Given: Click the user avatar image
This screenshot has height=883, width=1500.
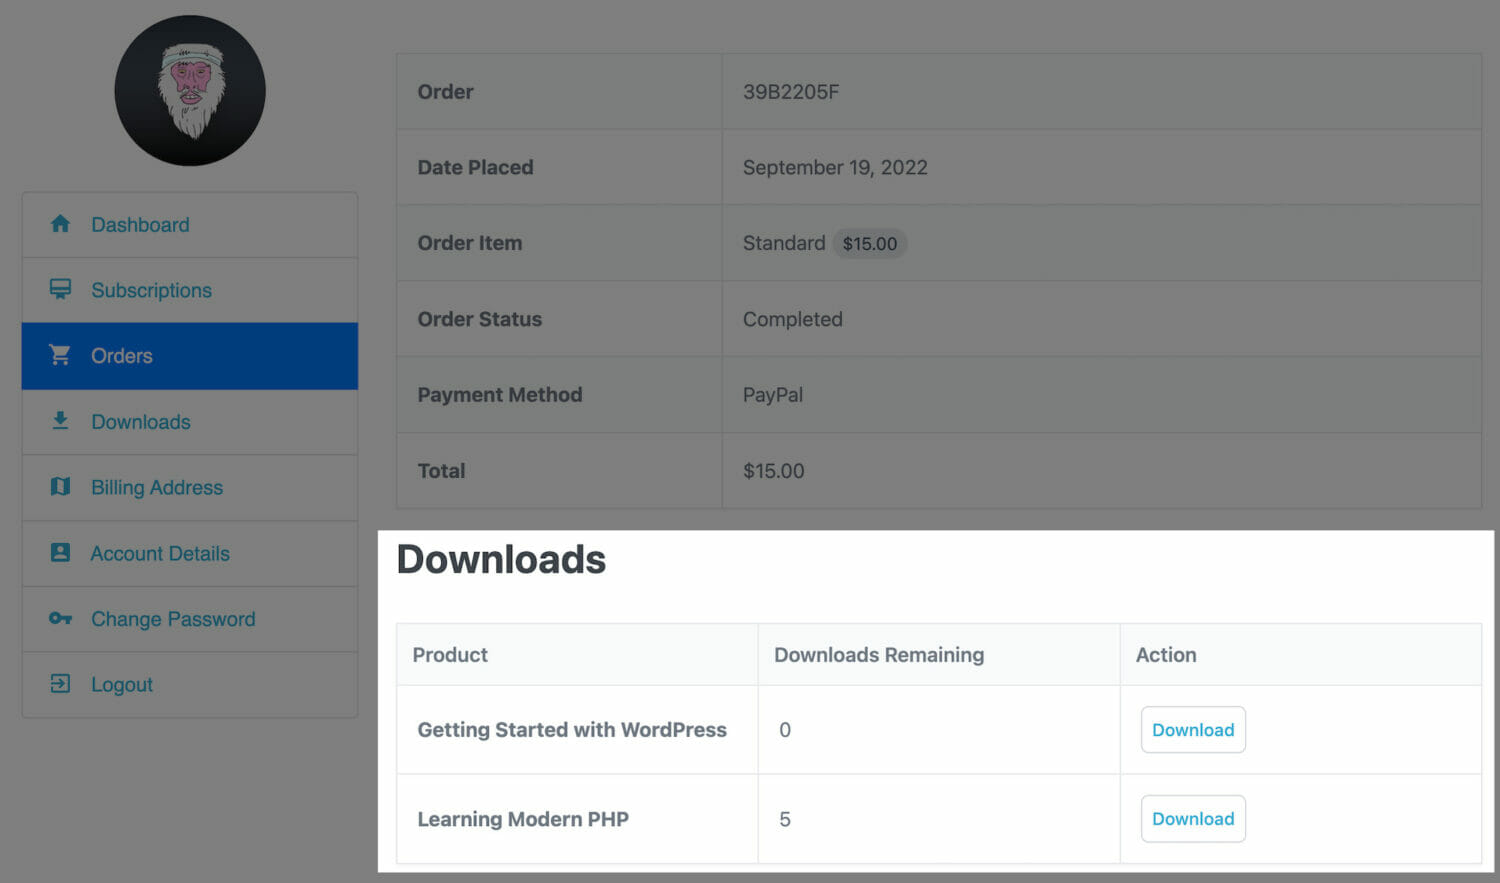Looking at the screenshot, I should [190, 91].
